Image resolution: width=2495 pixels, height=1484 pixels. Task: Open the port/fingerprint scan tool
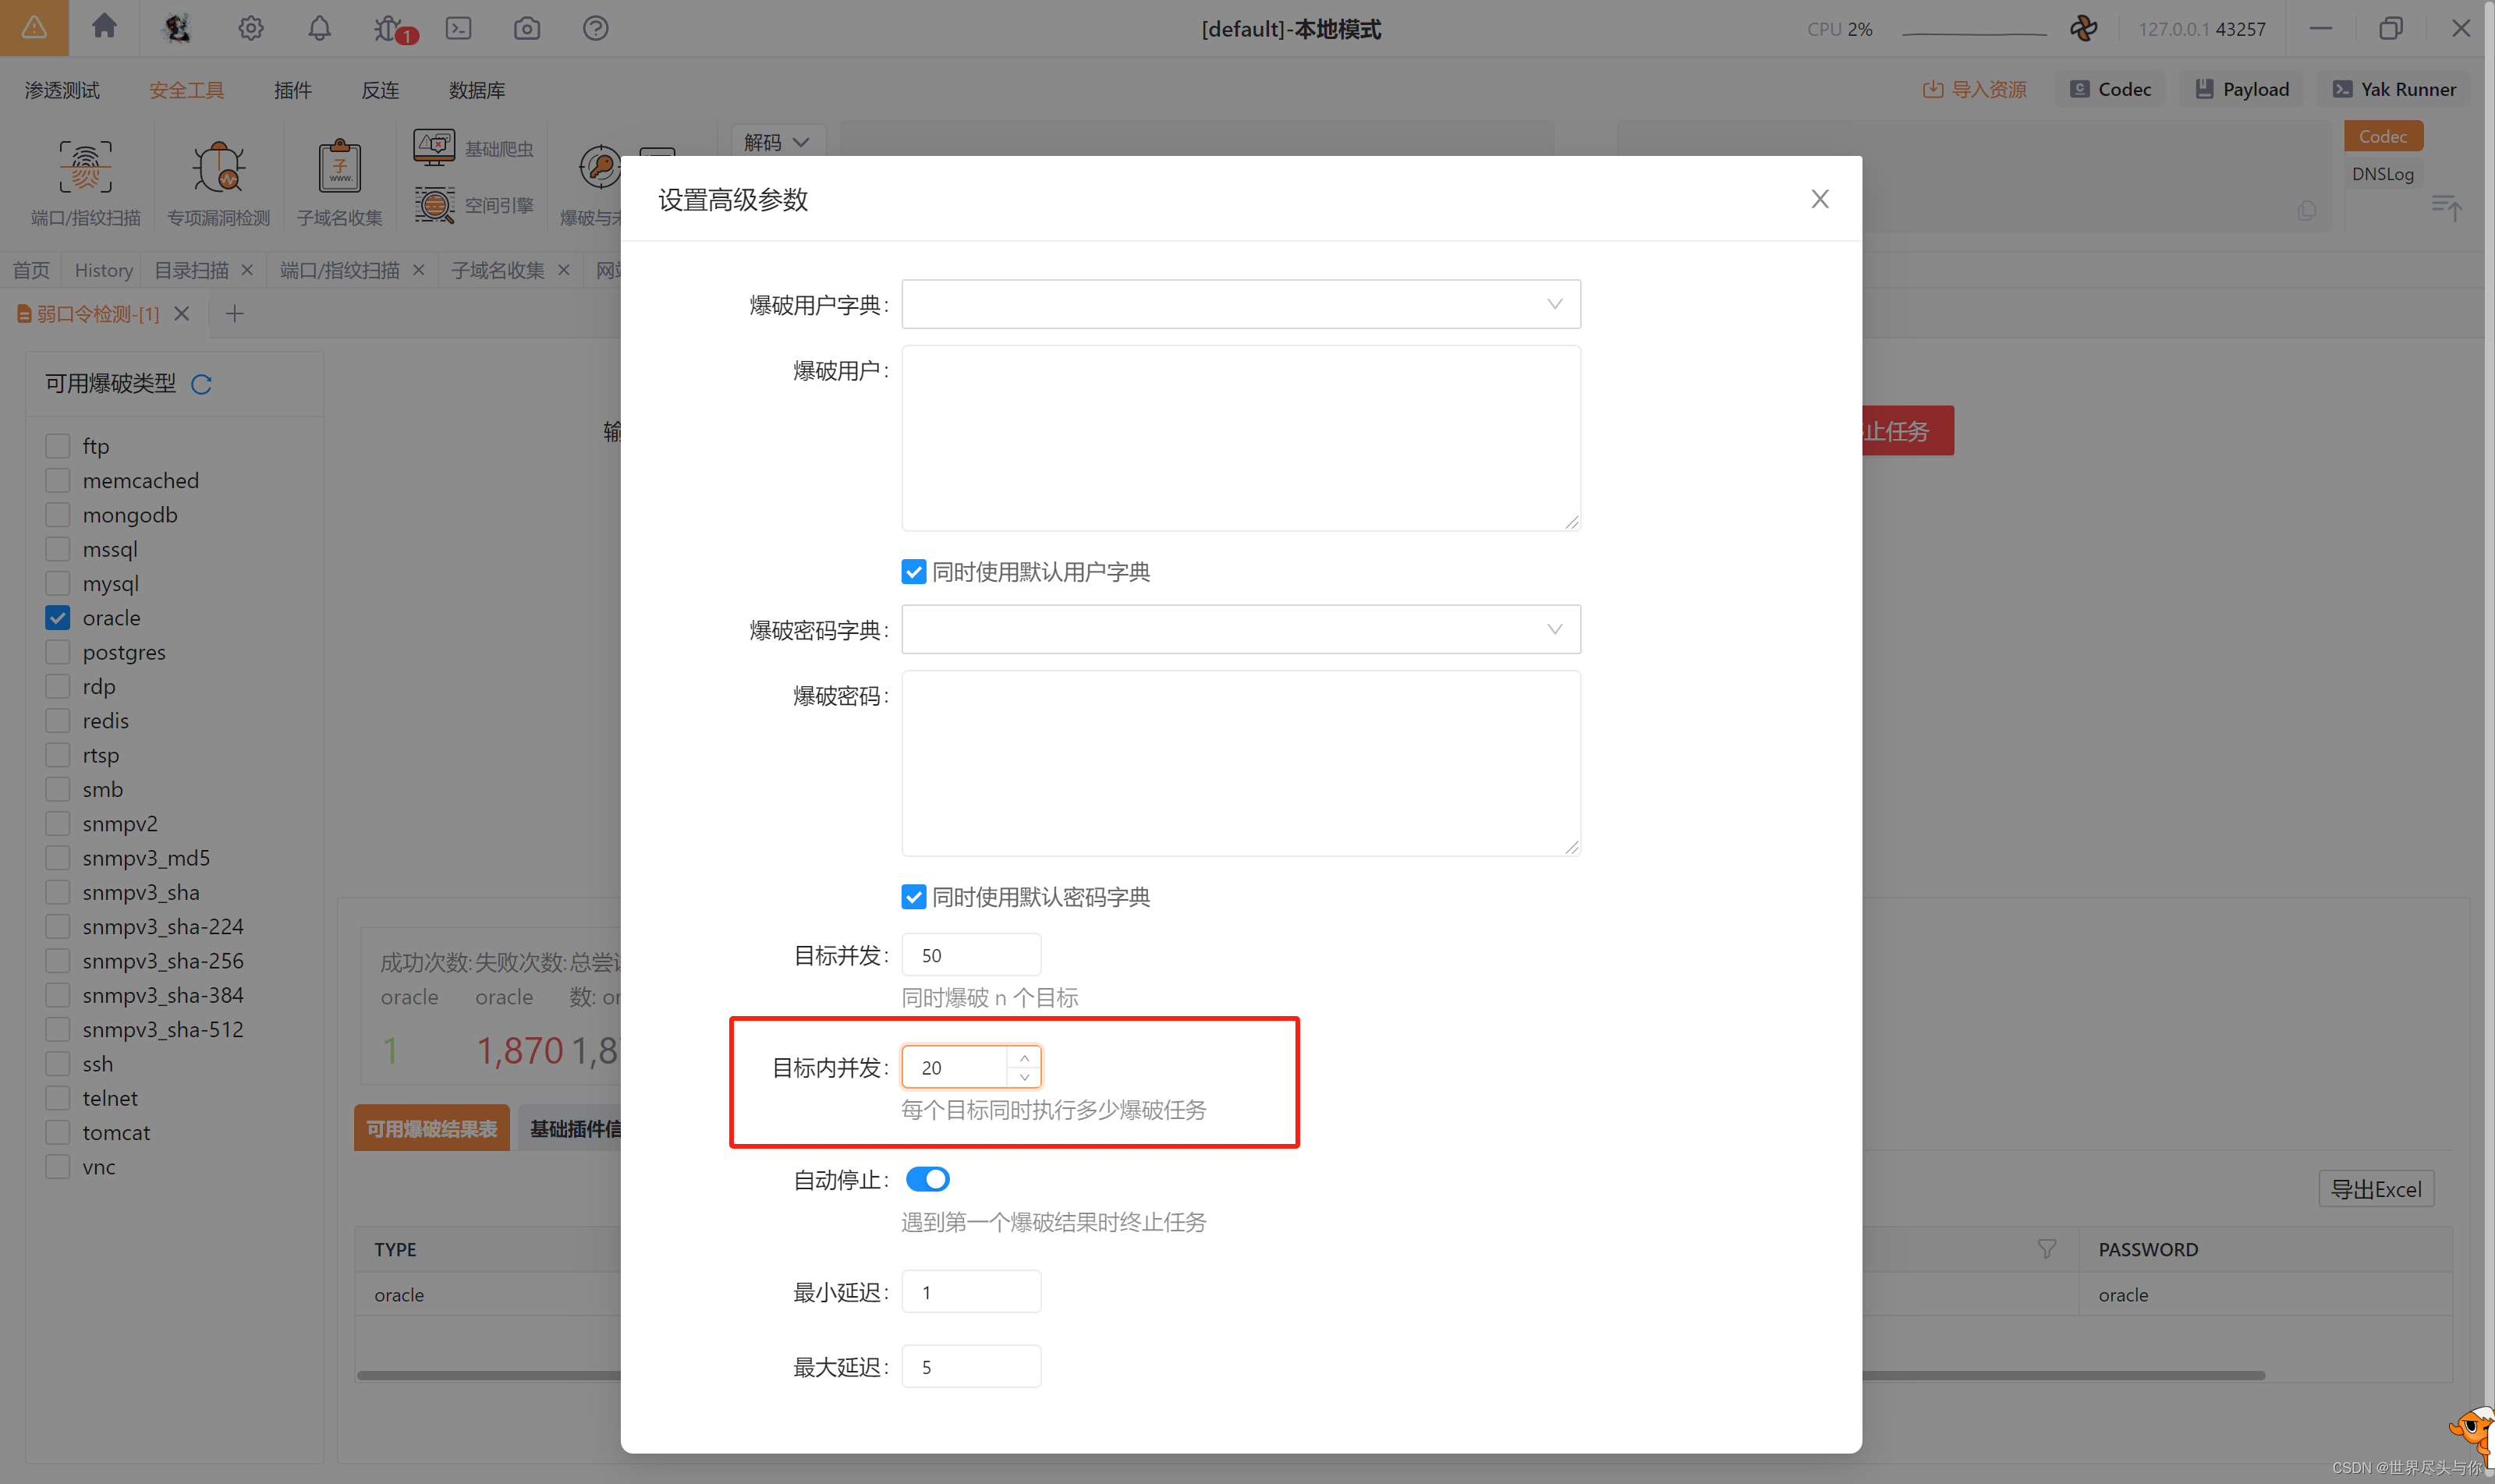coord(85,182)
